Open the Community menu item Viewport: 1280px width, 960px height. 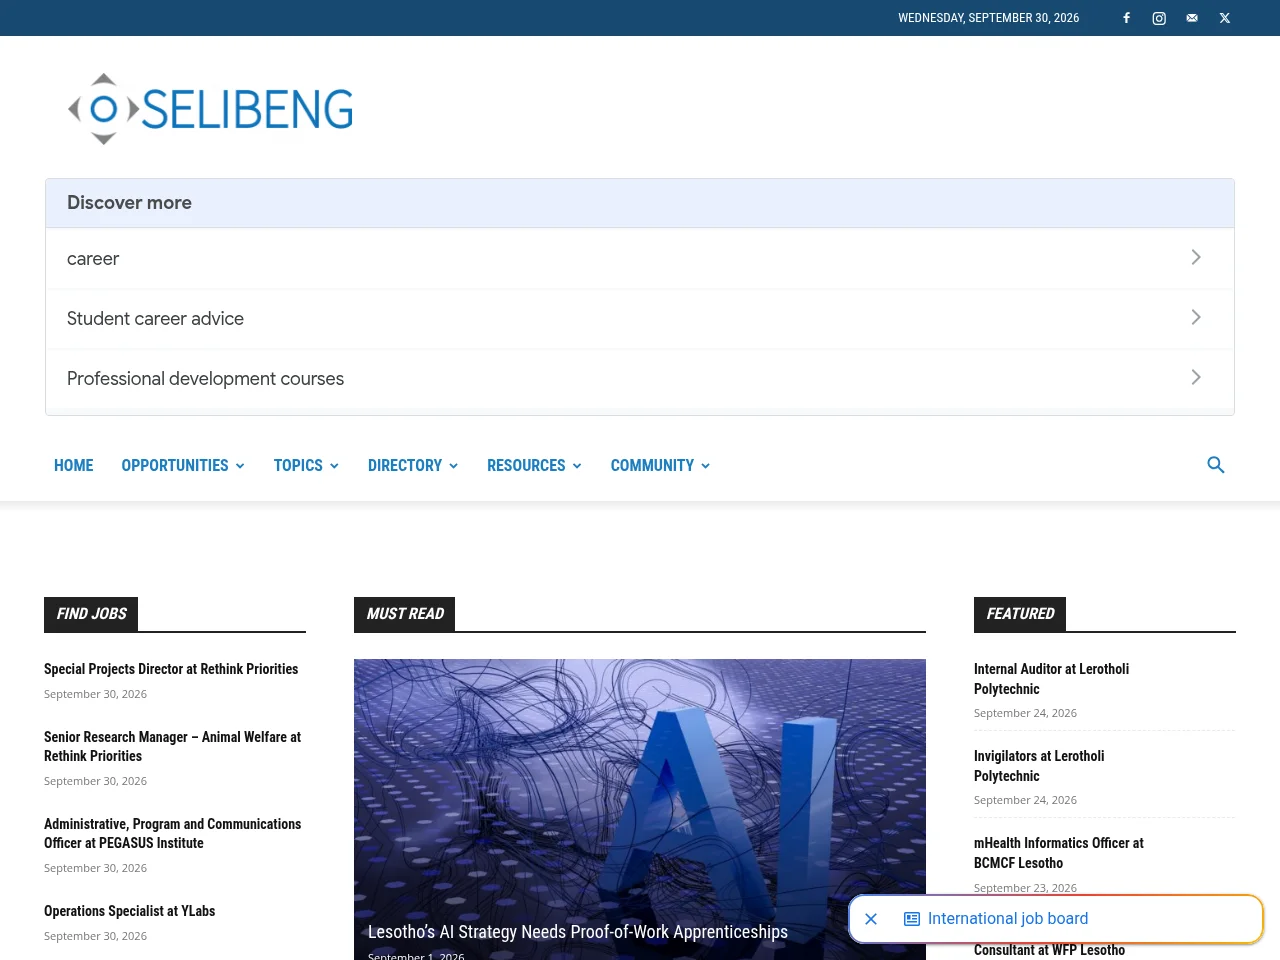click(x=652, y=465)
